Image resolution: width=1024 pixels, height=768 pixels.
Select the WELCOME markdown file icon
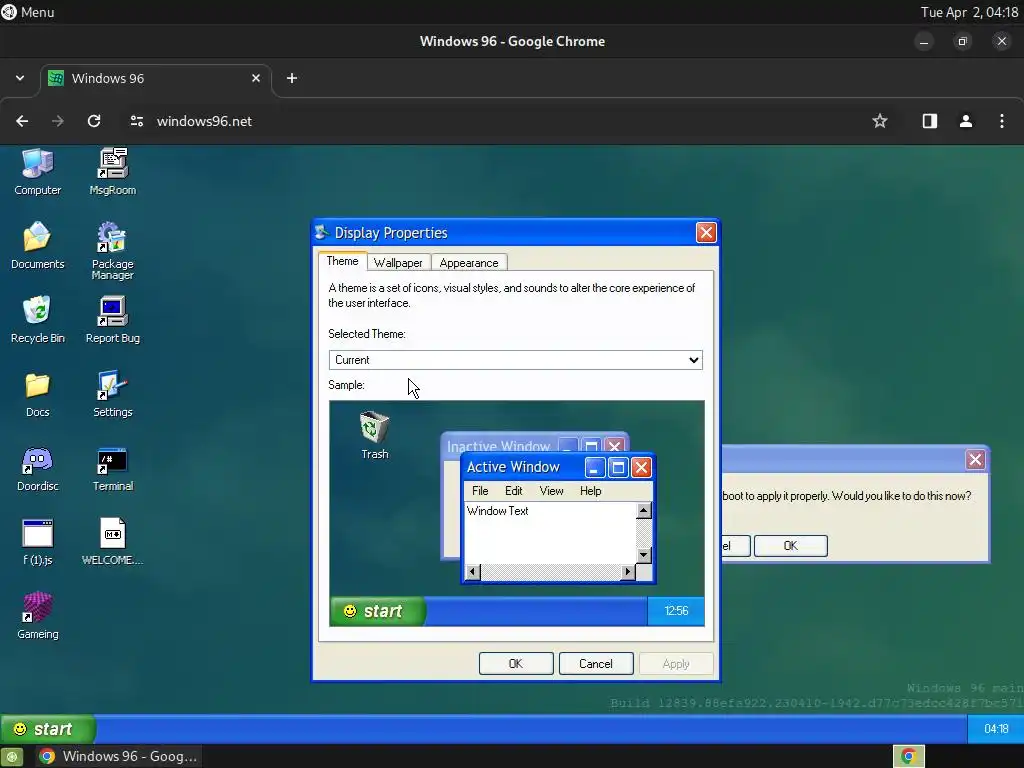tap(112, 542)
